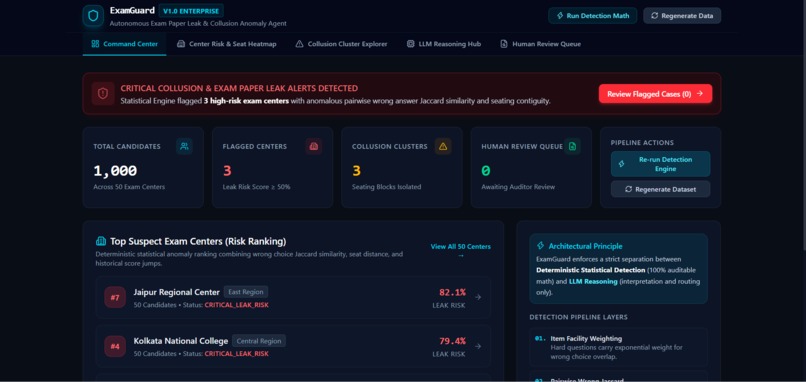
Task: Click the Command Center tab grid icon
Action: click(x=95, y=44)
